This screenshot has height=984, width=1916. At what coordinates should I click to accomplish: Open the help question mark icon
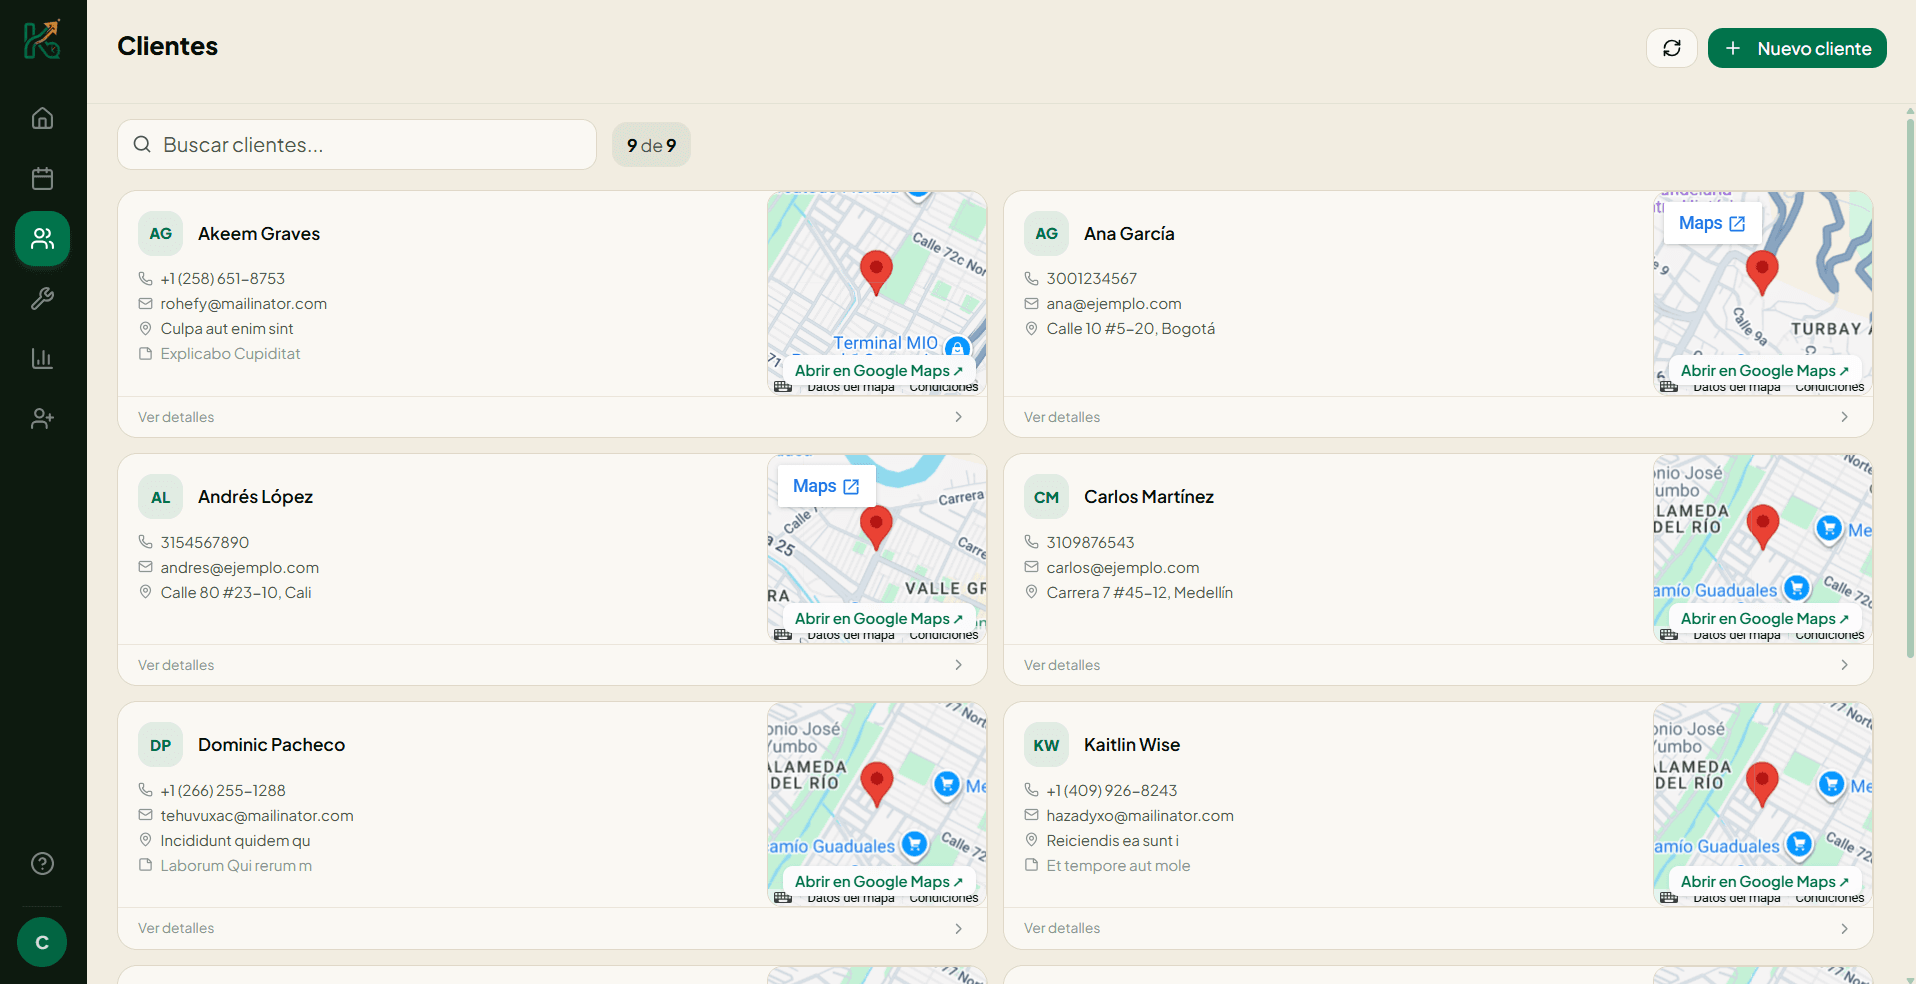(x=42, y=863)
